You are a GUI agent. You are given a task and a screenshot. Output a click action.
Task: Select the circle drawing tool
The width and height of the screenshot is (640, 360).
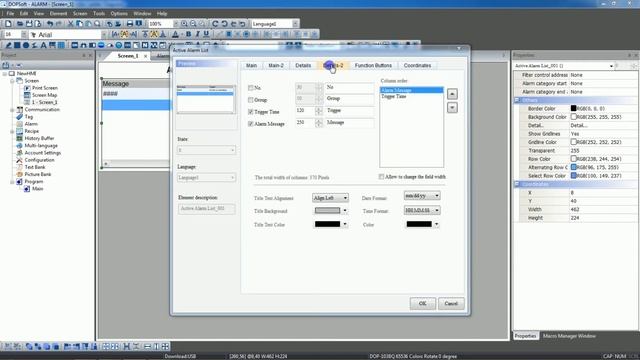tap(26, 45)
